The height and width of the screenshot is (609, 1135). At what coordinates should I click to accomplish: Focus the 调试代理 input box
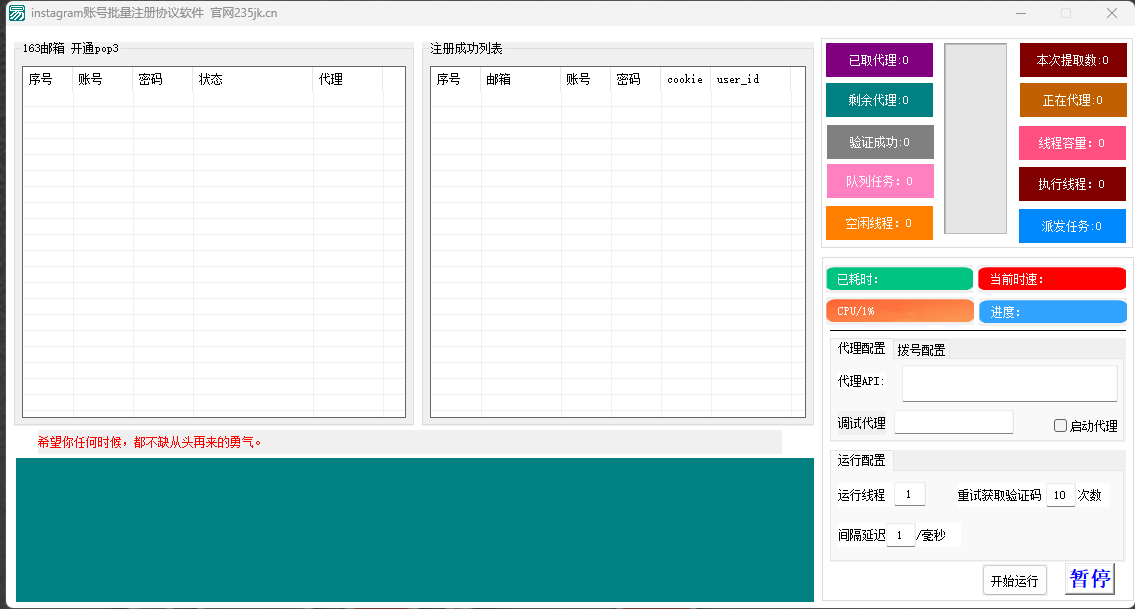pos(953,423)
